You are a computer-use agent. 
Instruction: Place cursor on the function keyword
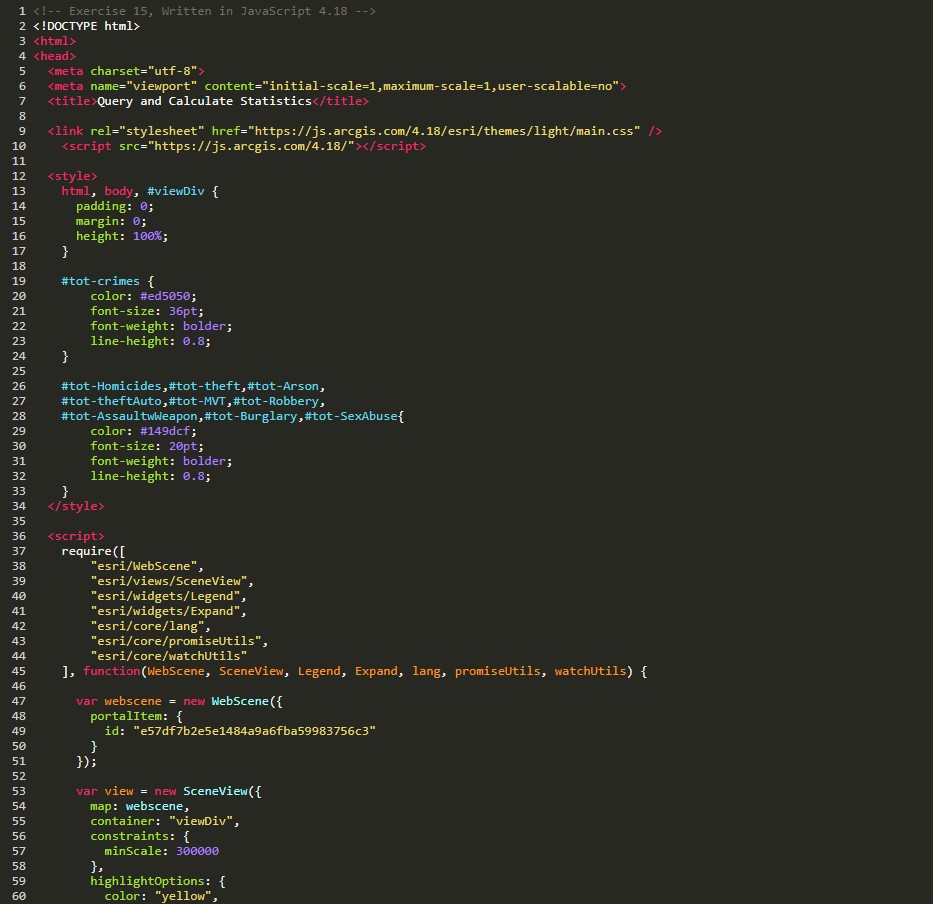tap(111, 671)
